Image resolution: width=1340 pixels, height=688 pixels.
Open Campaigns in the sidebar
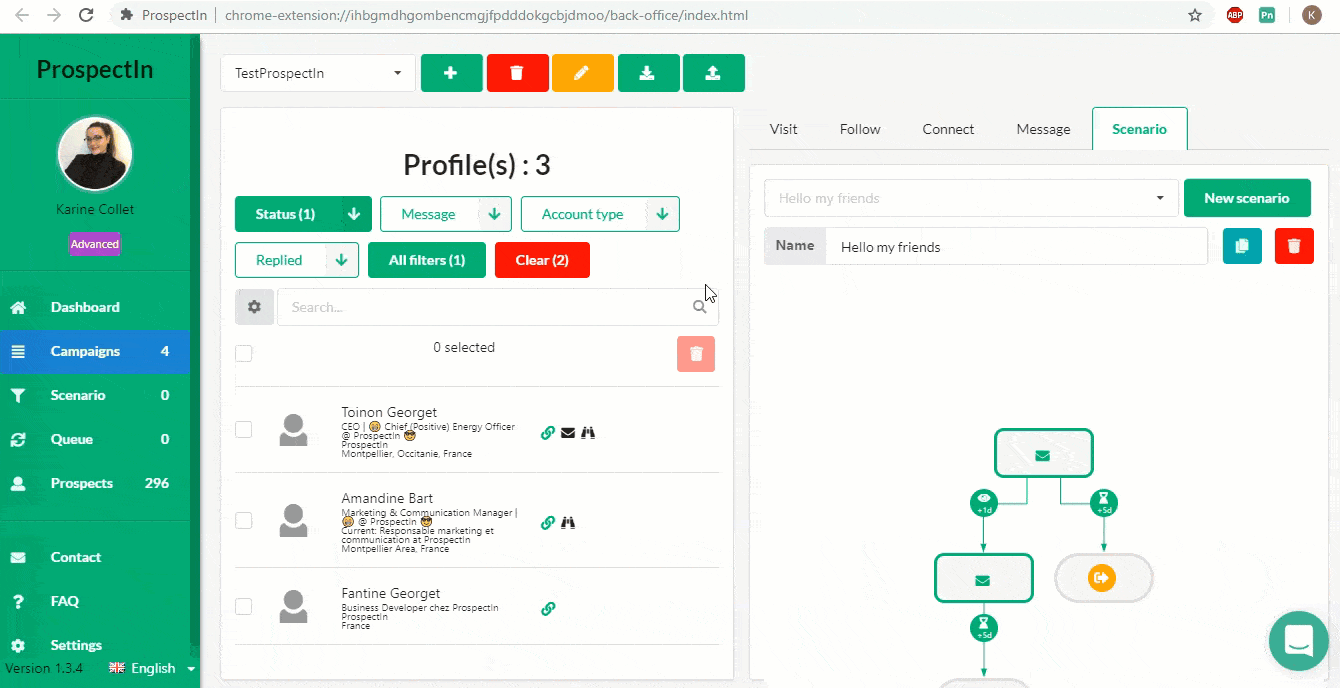click(x=95, y=351)
